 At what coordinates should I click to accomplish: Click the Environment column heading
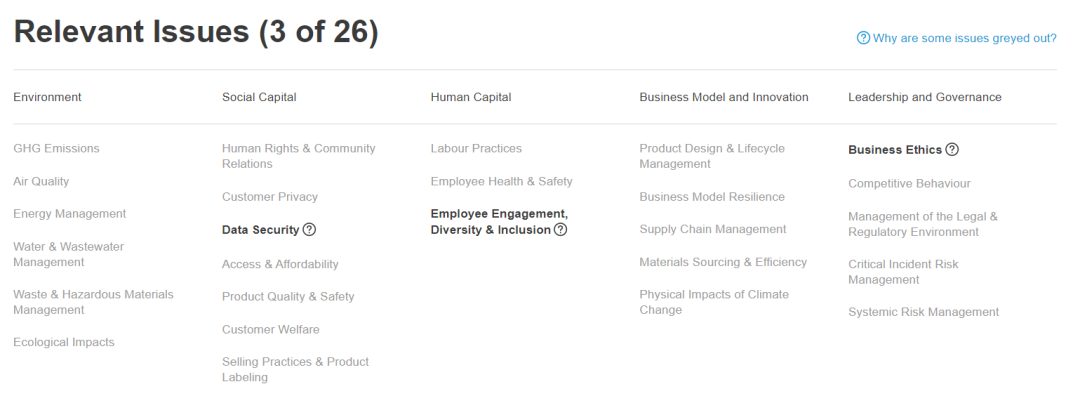point(47,97)
